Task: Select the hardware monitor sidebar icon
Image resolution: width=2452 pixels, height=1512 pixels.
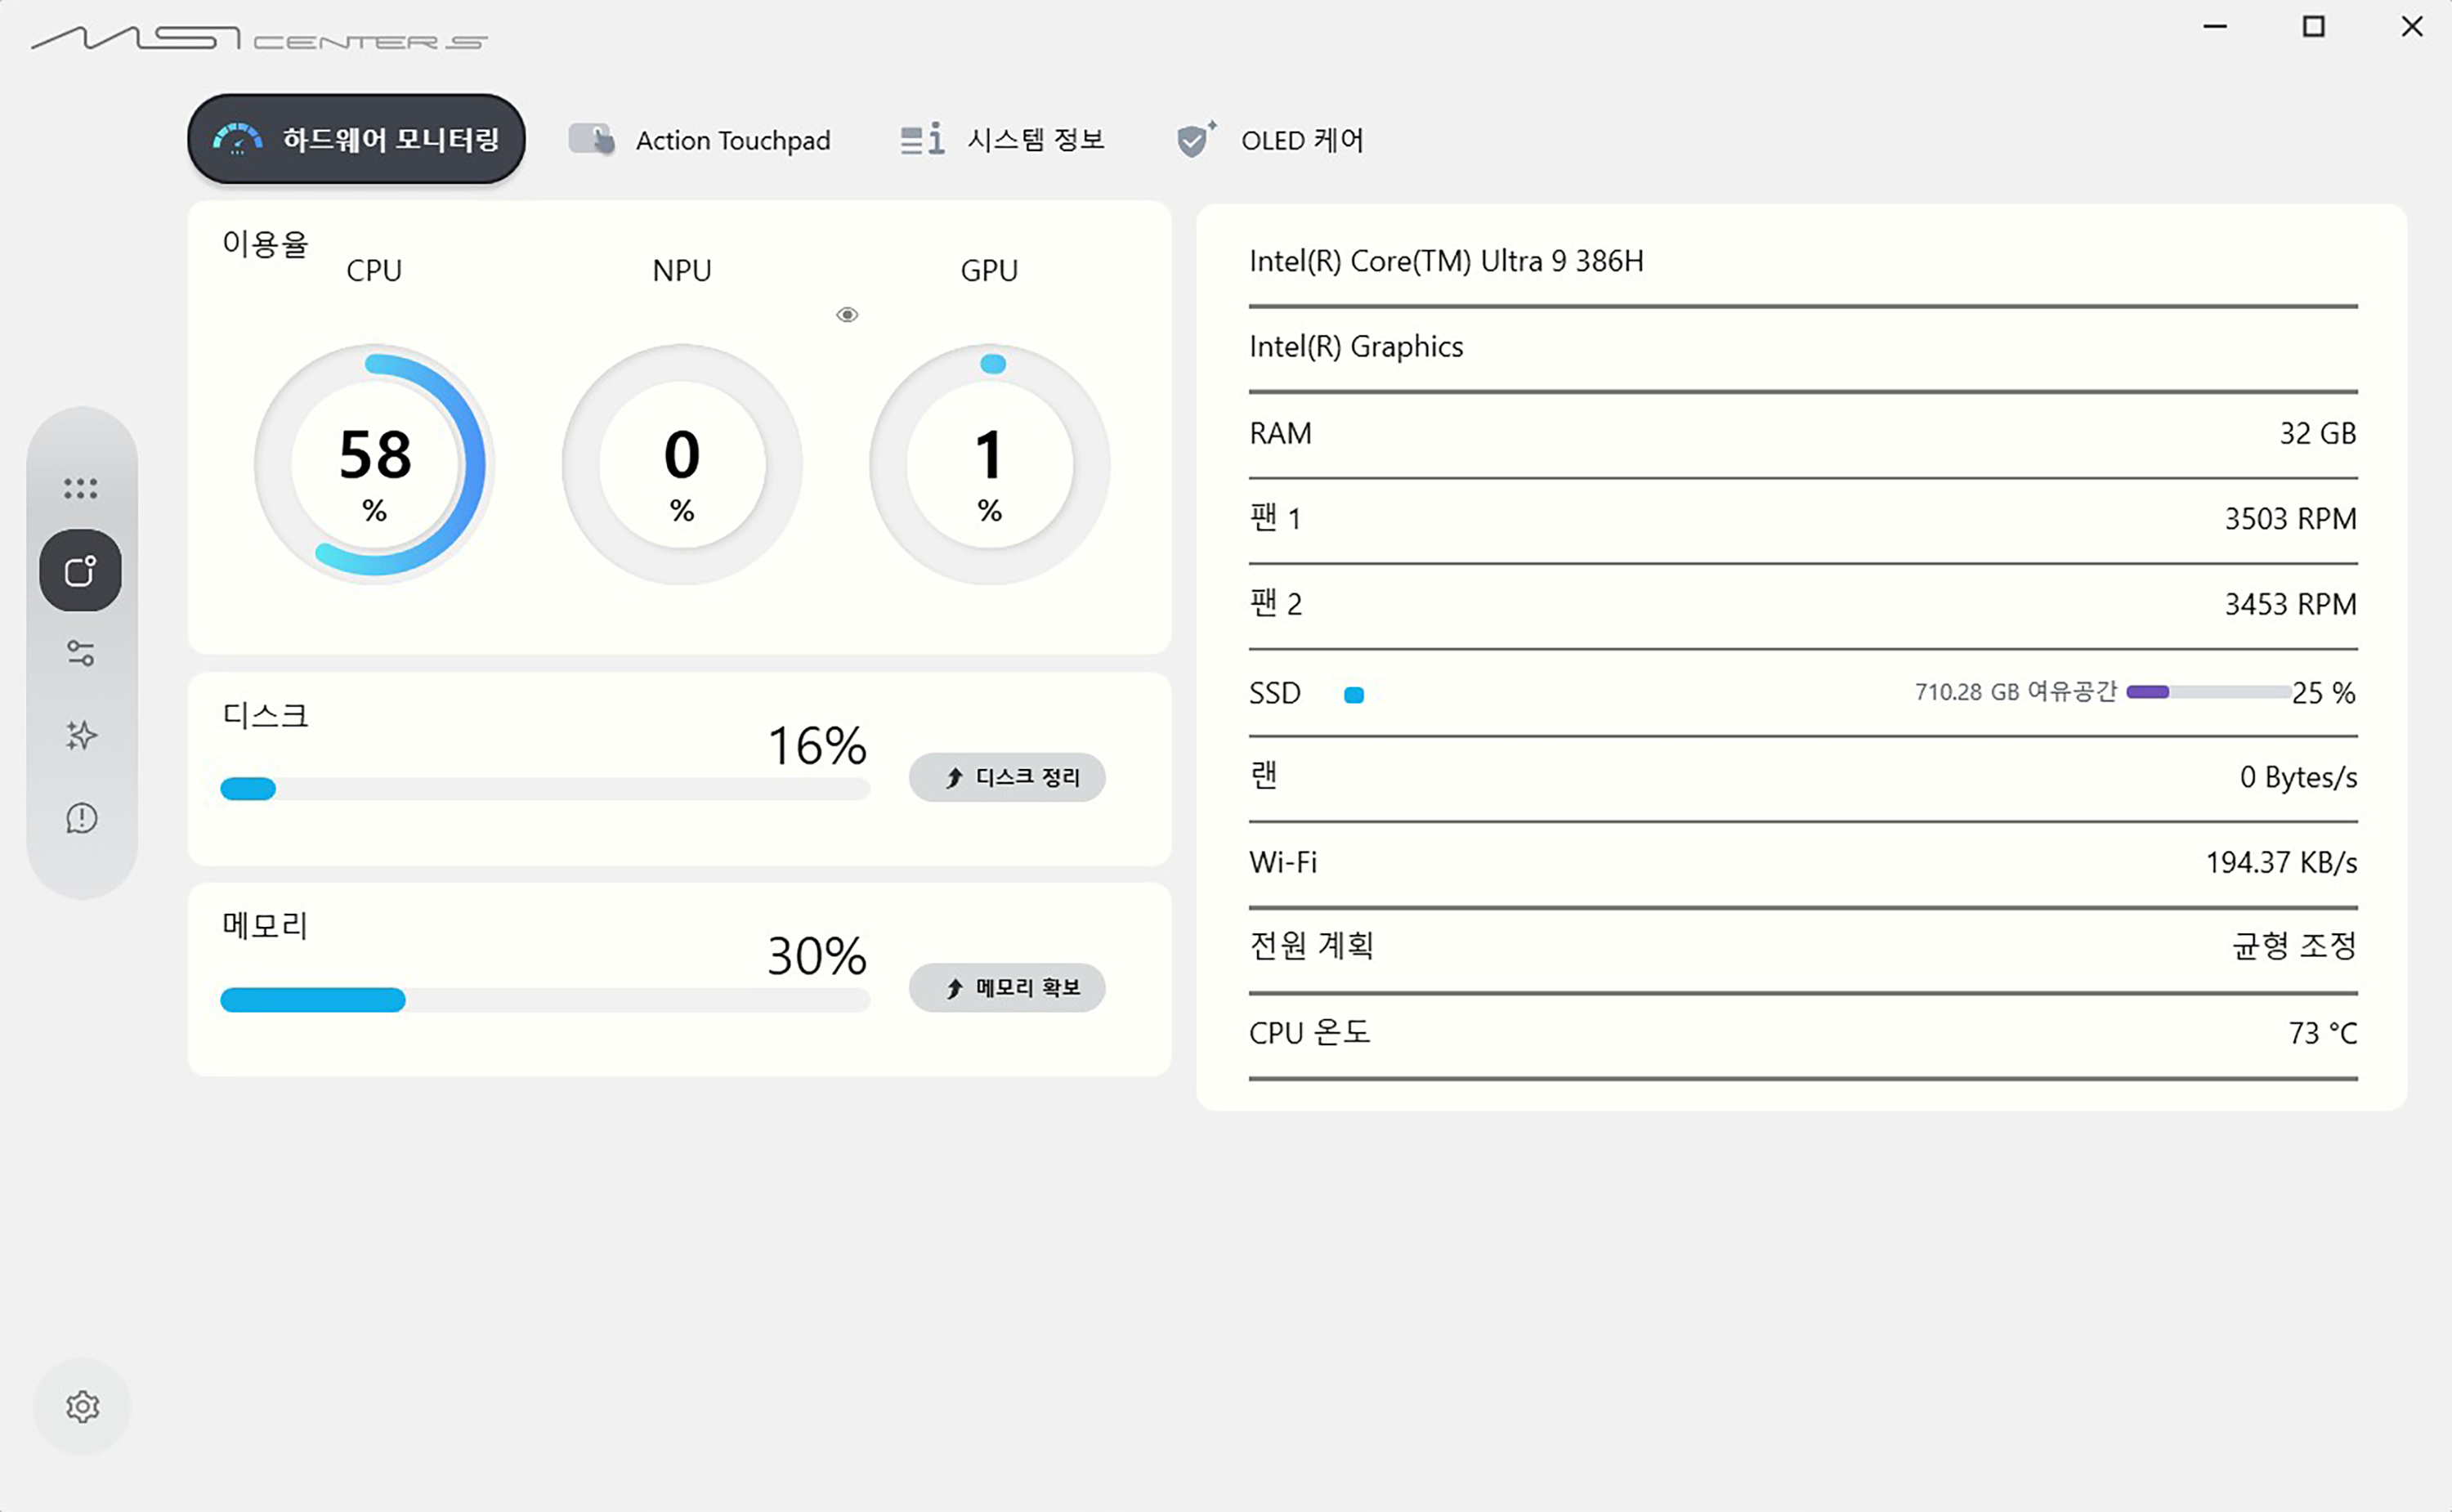Action: click(81, 571)
